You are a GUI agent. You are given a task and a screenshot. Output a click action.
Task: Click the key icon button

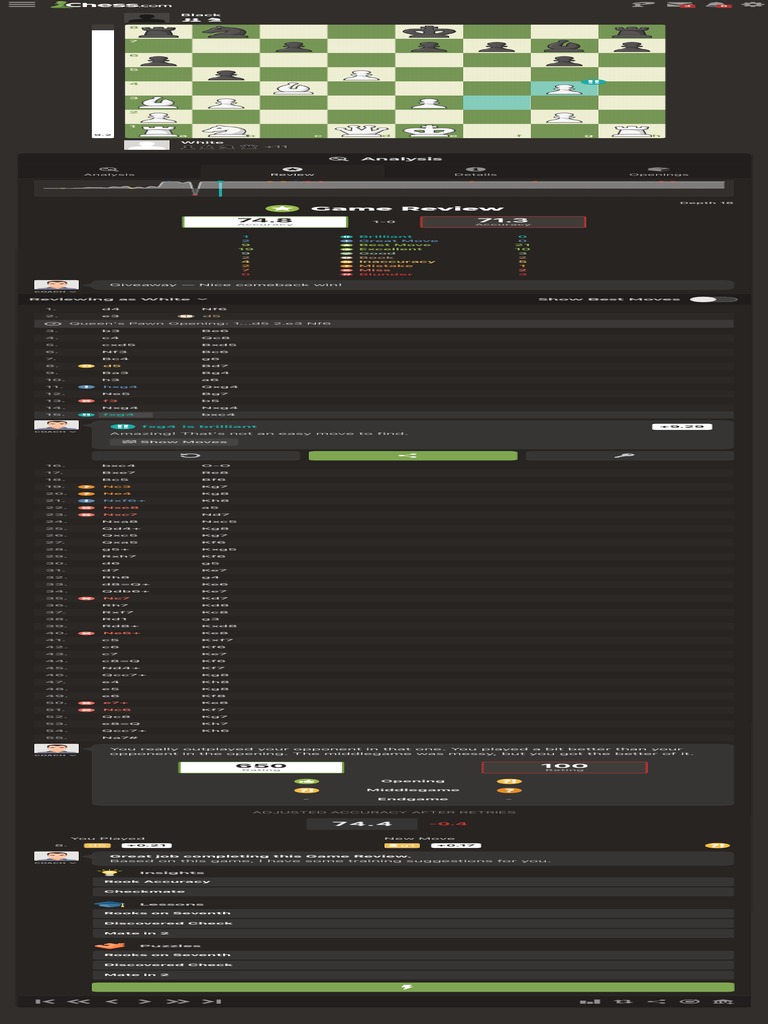click(x=630, y=455)
